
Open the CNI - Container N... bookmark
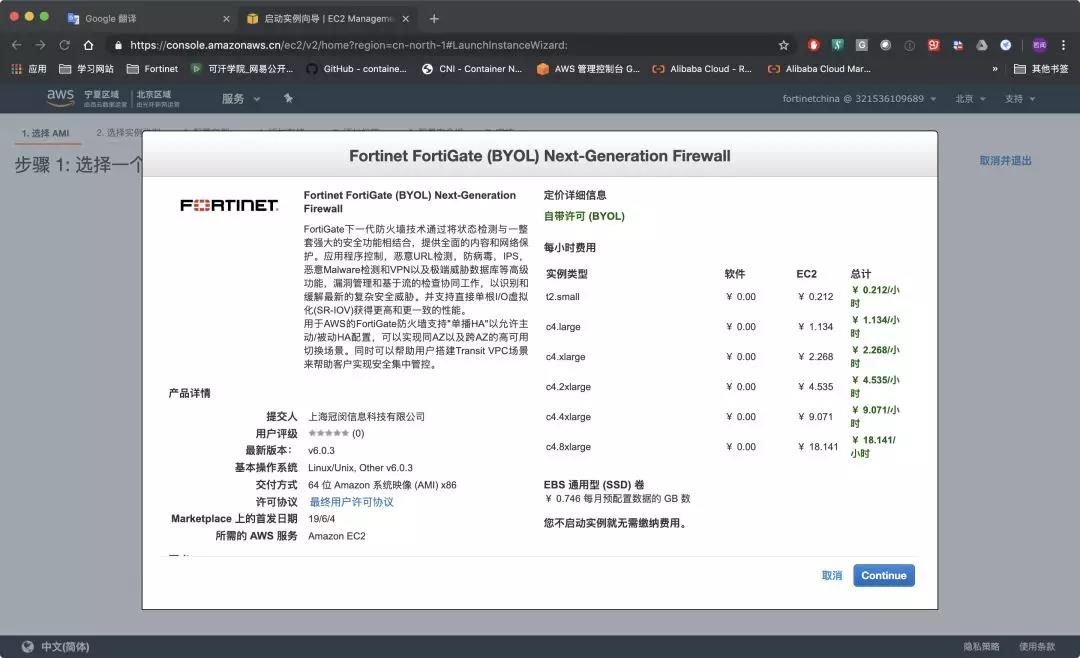pyautogui.click(x=472, y=69)
